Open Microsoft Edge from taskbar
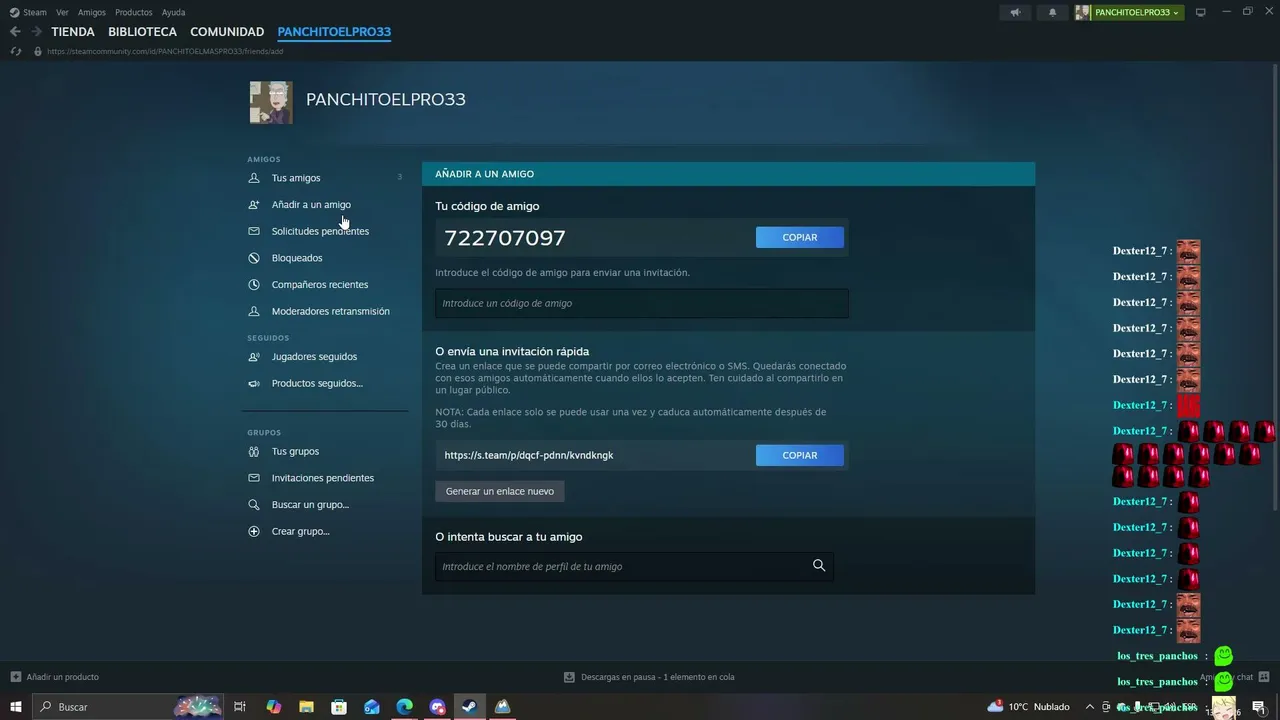Screen dimensions: 1280x720 [404, 707]
